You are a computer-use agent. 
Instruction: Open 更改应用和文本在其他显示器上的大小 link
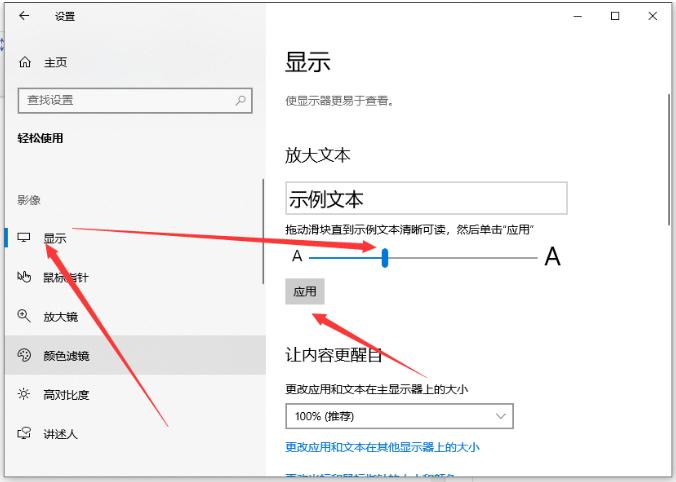(x=382, y=447)
